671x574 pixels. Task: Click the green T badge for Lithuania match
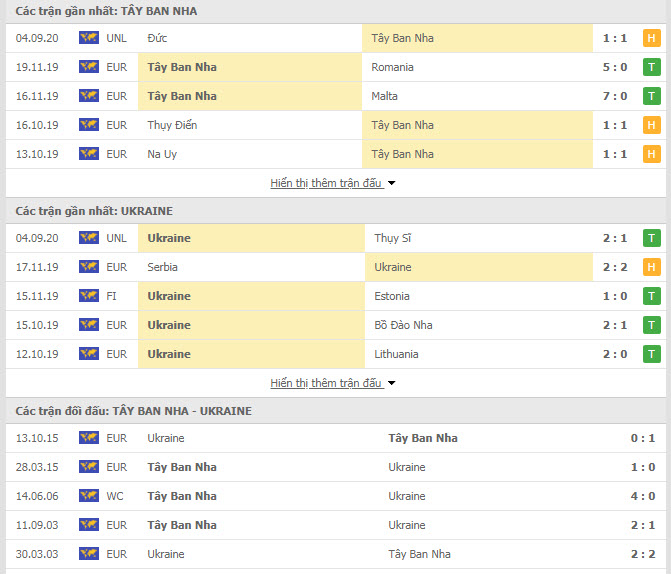[651, 354]
